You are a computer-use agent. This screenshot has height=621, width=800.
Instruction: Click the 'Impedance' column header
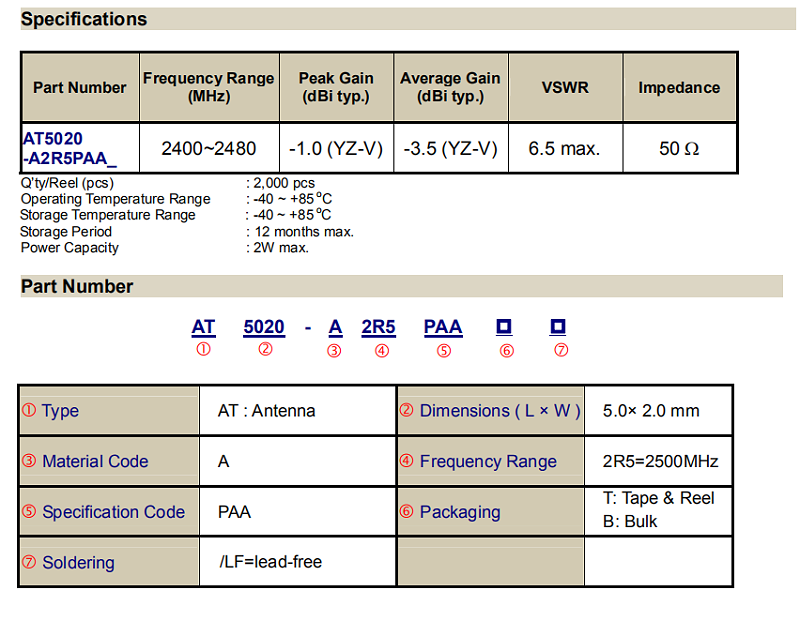coord(679,87)
